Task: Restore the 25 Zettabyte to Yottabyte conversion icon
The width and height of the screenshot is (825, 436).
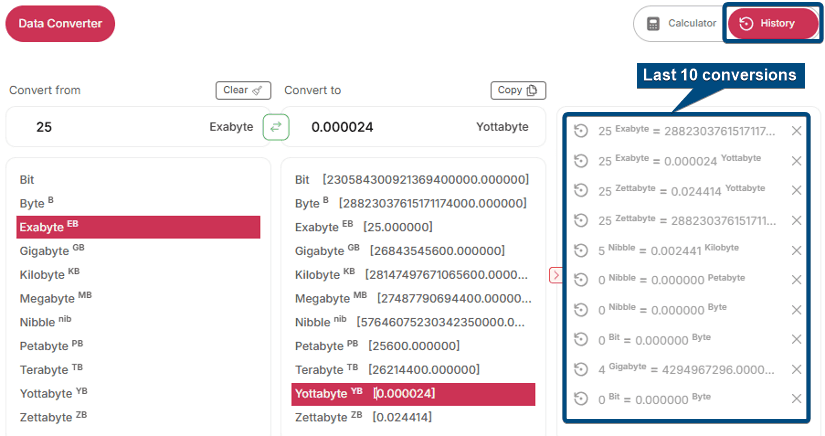Action: (581, 190)
